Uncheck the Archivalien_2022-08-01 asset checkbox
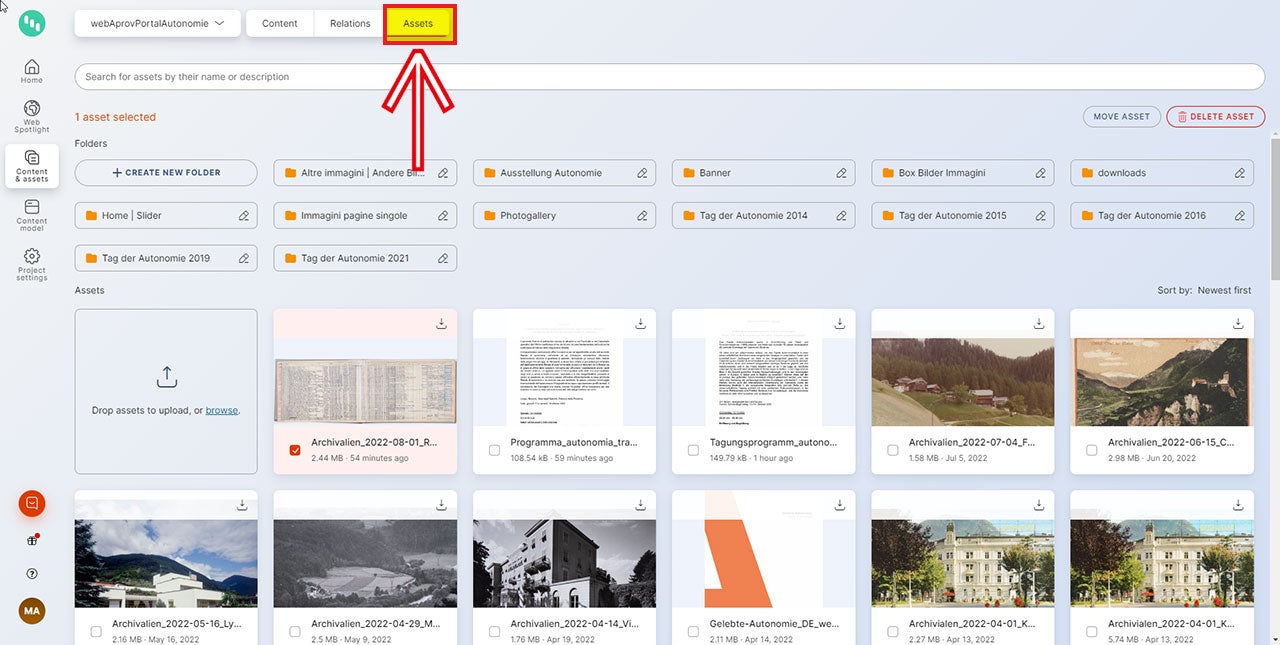 click(295, 450)
